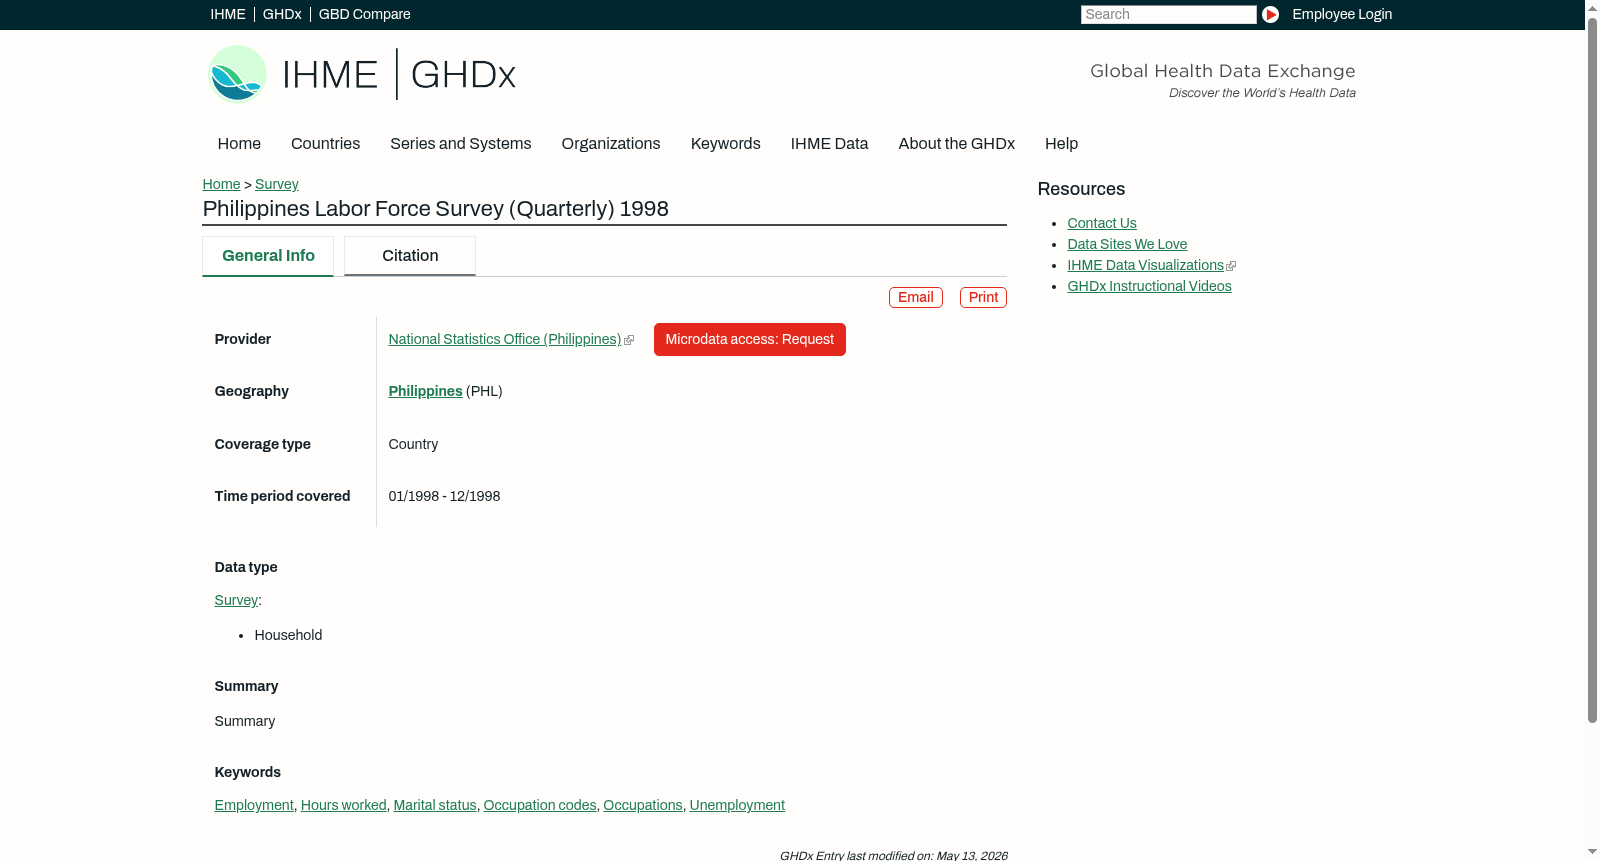Screen dimensions: 1600x861
Task: Click the scrollbar down arrow
Action: point(1593,853)
